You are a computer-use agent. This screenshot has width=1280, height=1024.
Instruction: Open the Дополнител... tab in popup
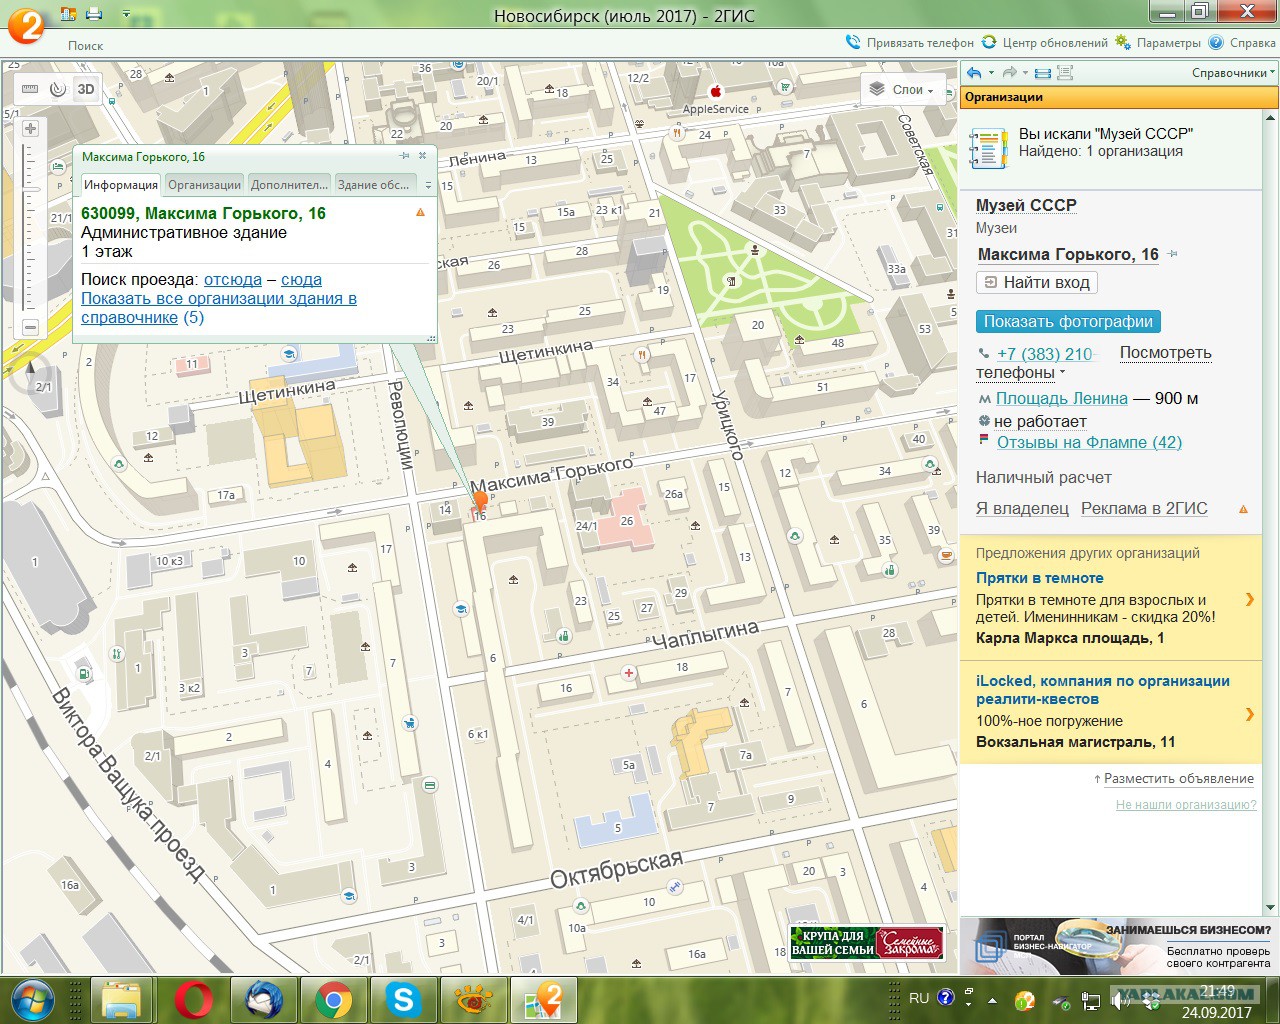tap(289, 184)
